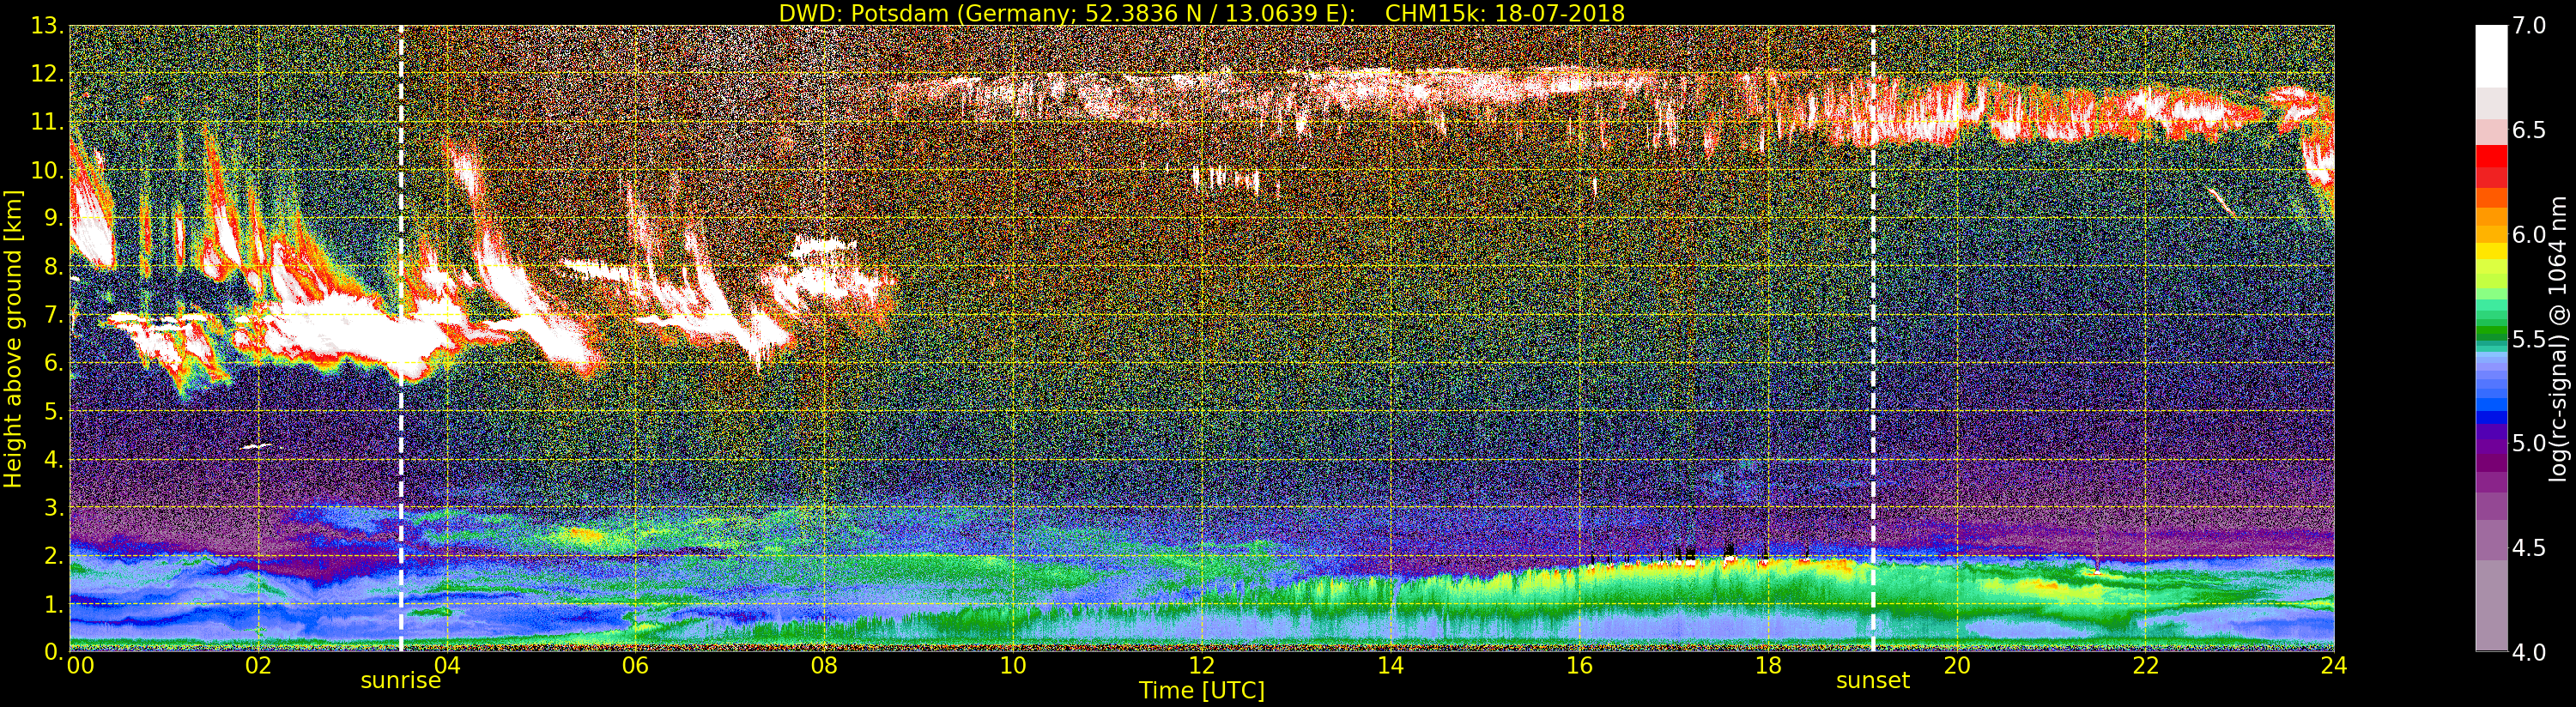Click the y-axis tick label '7.'
This screenshot has height=707, width=2576.
[x=54, y=316]
